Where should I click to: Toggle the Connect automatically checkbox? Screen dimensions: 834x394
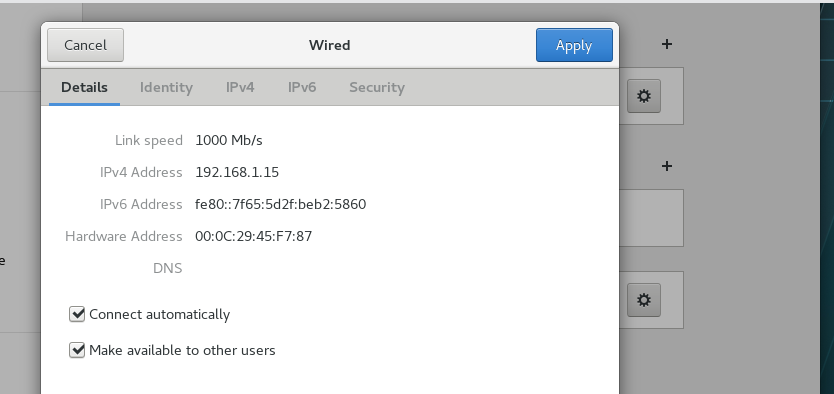[77, 314]
